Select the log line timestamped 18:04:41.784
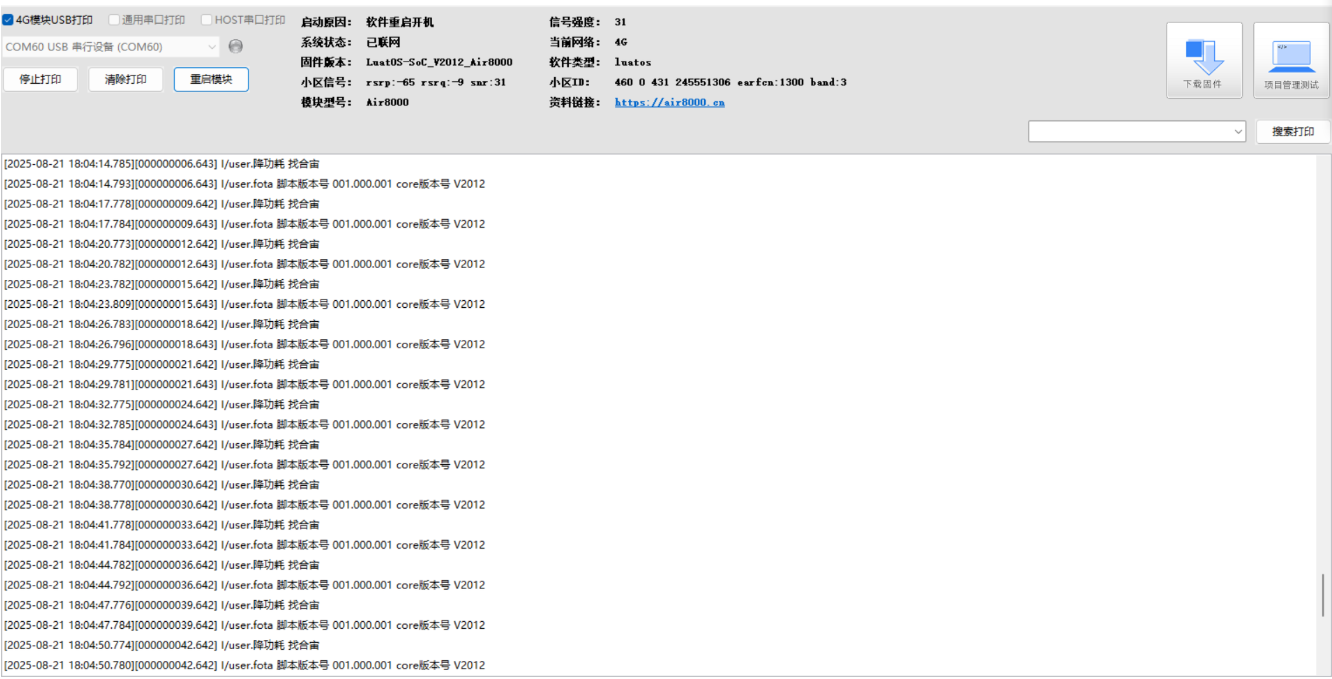 click(x=244, y=545)
